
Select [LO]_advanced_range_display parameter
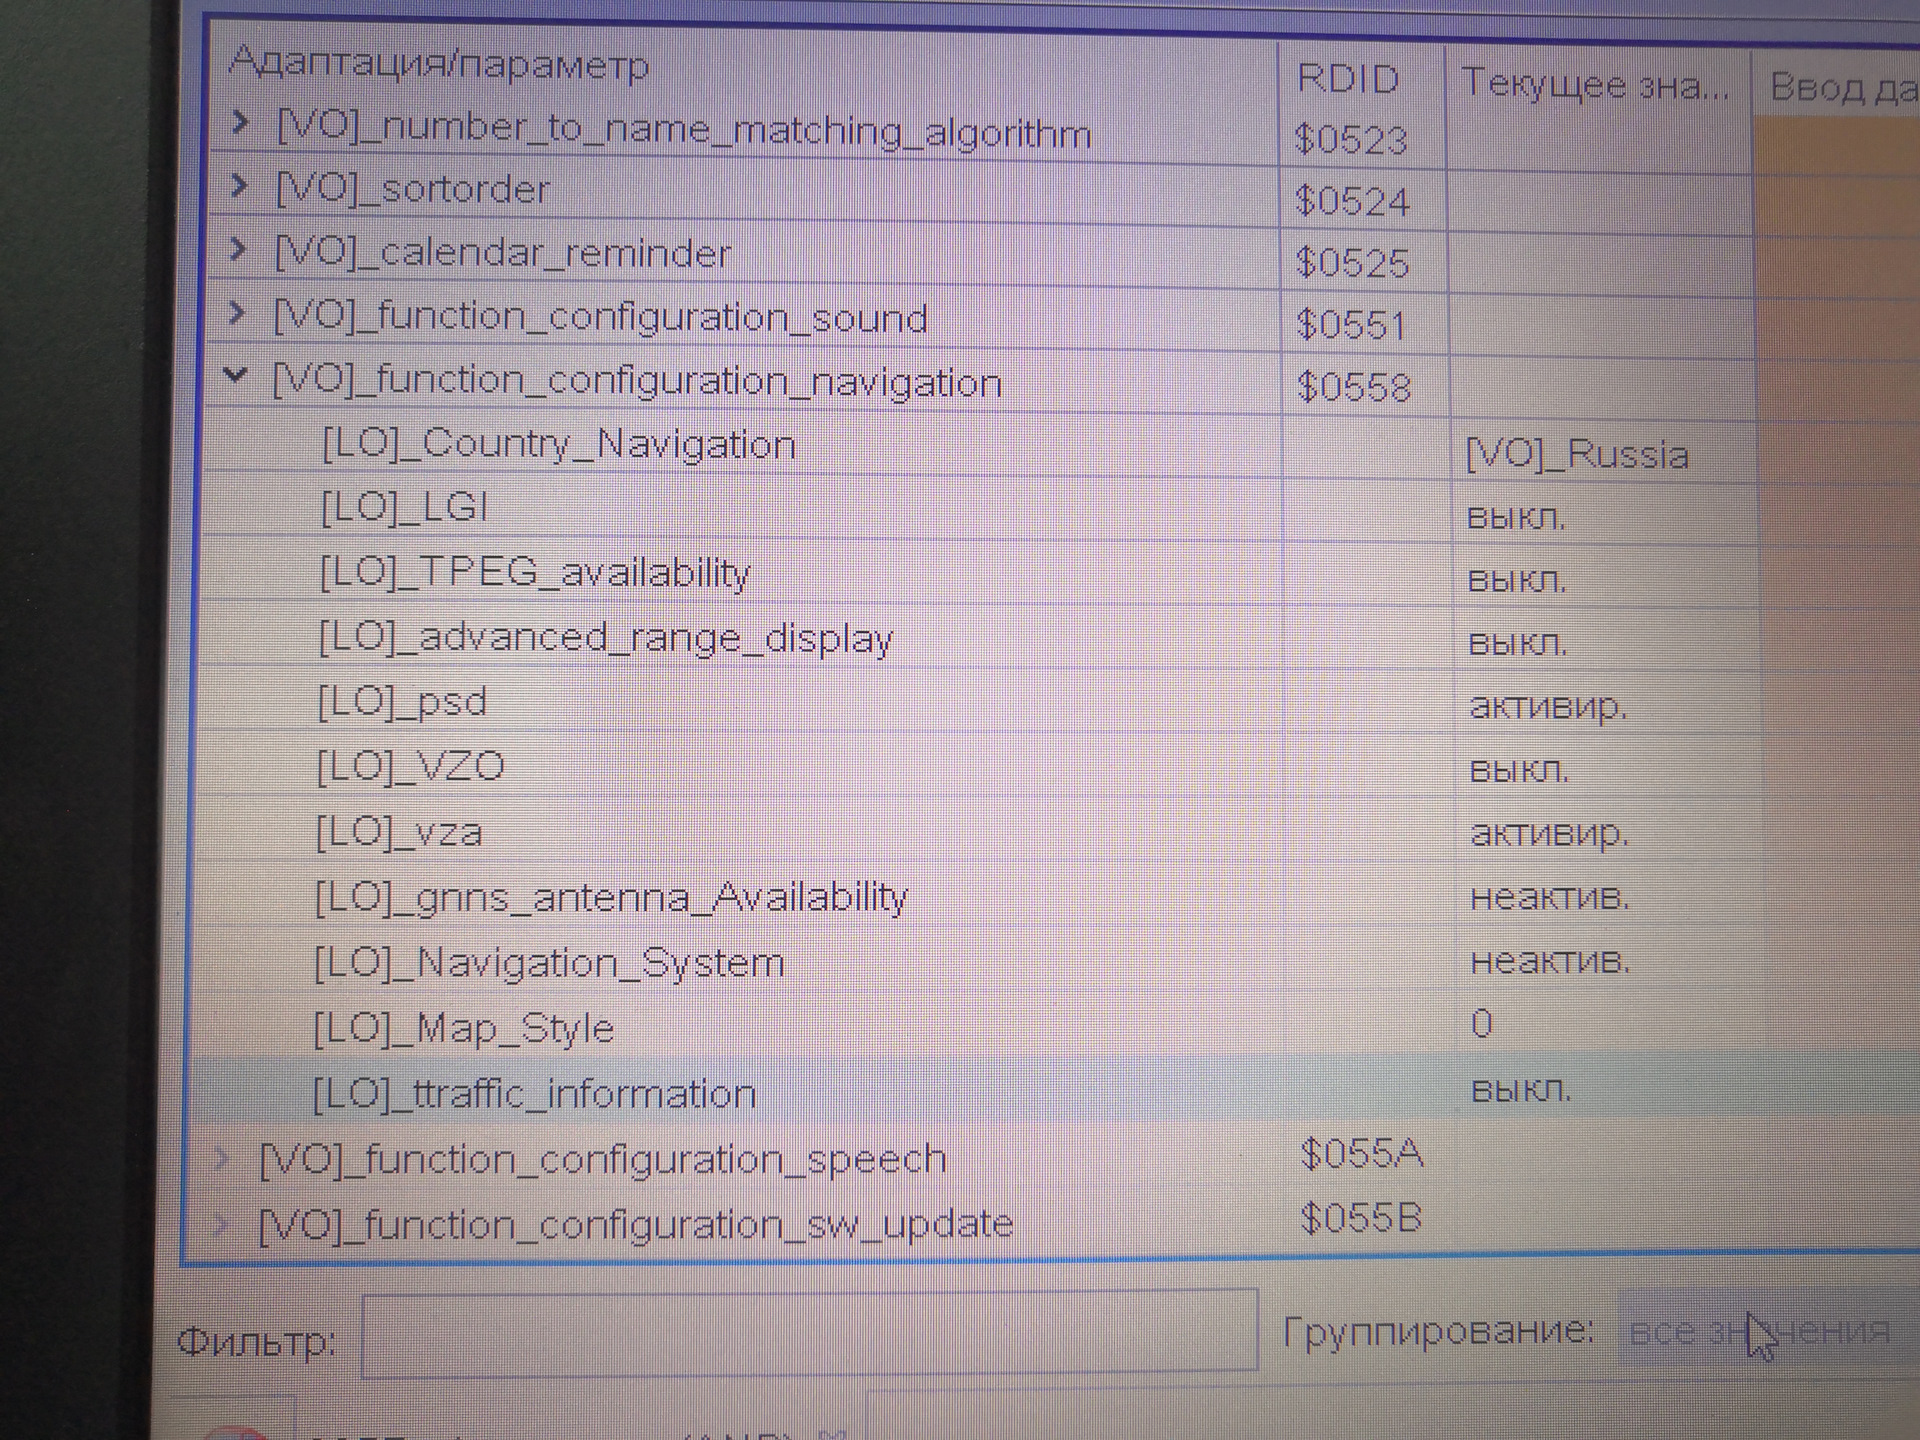[x=605, y=638]
